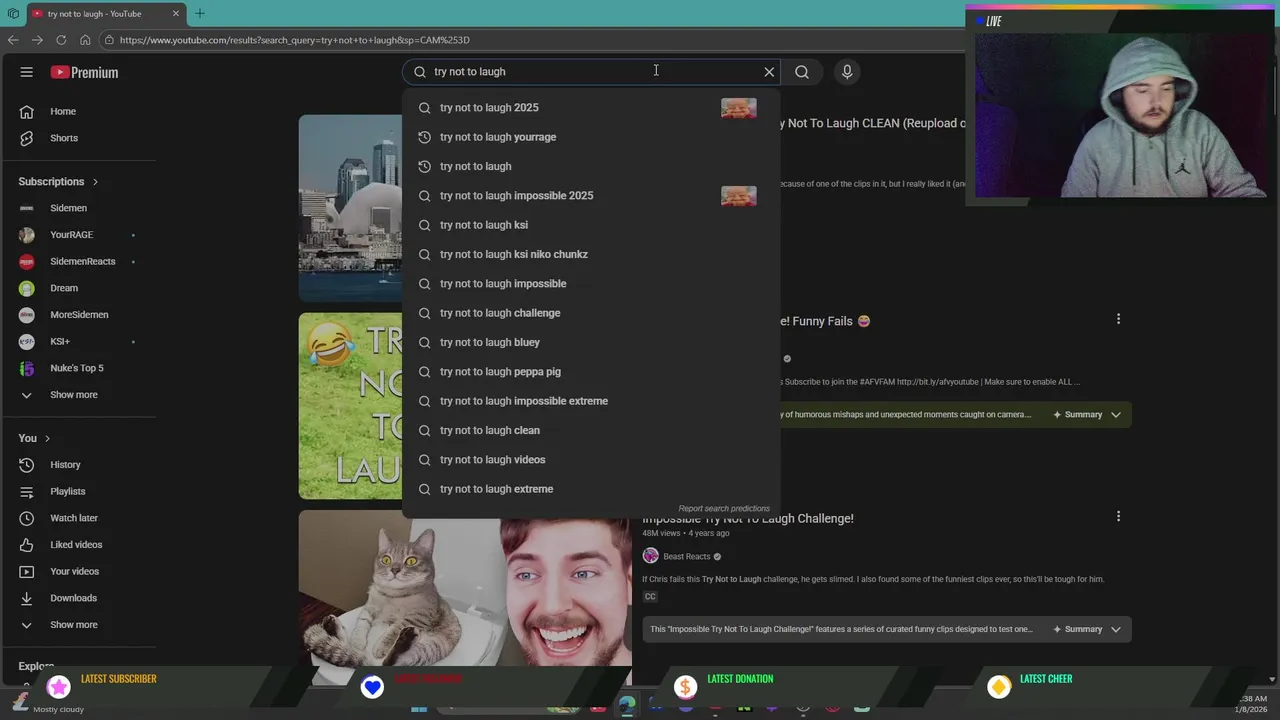Open a new browser tab with plus
The height and width of the screenshot is (720, 1280).
tap(200, 13)
